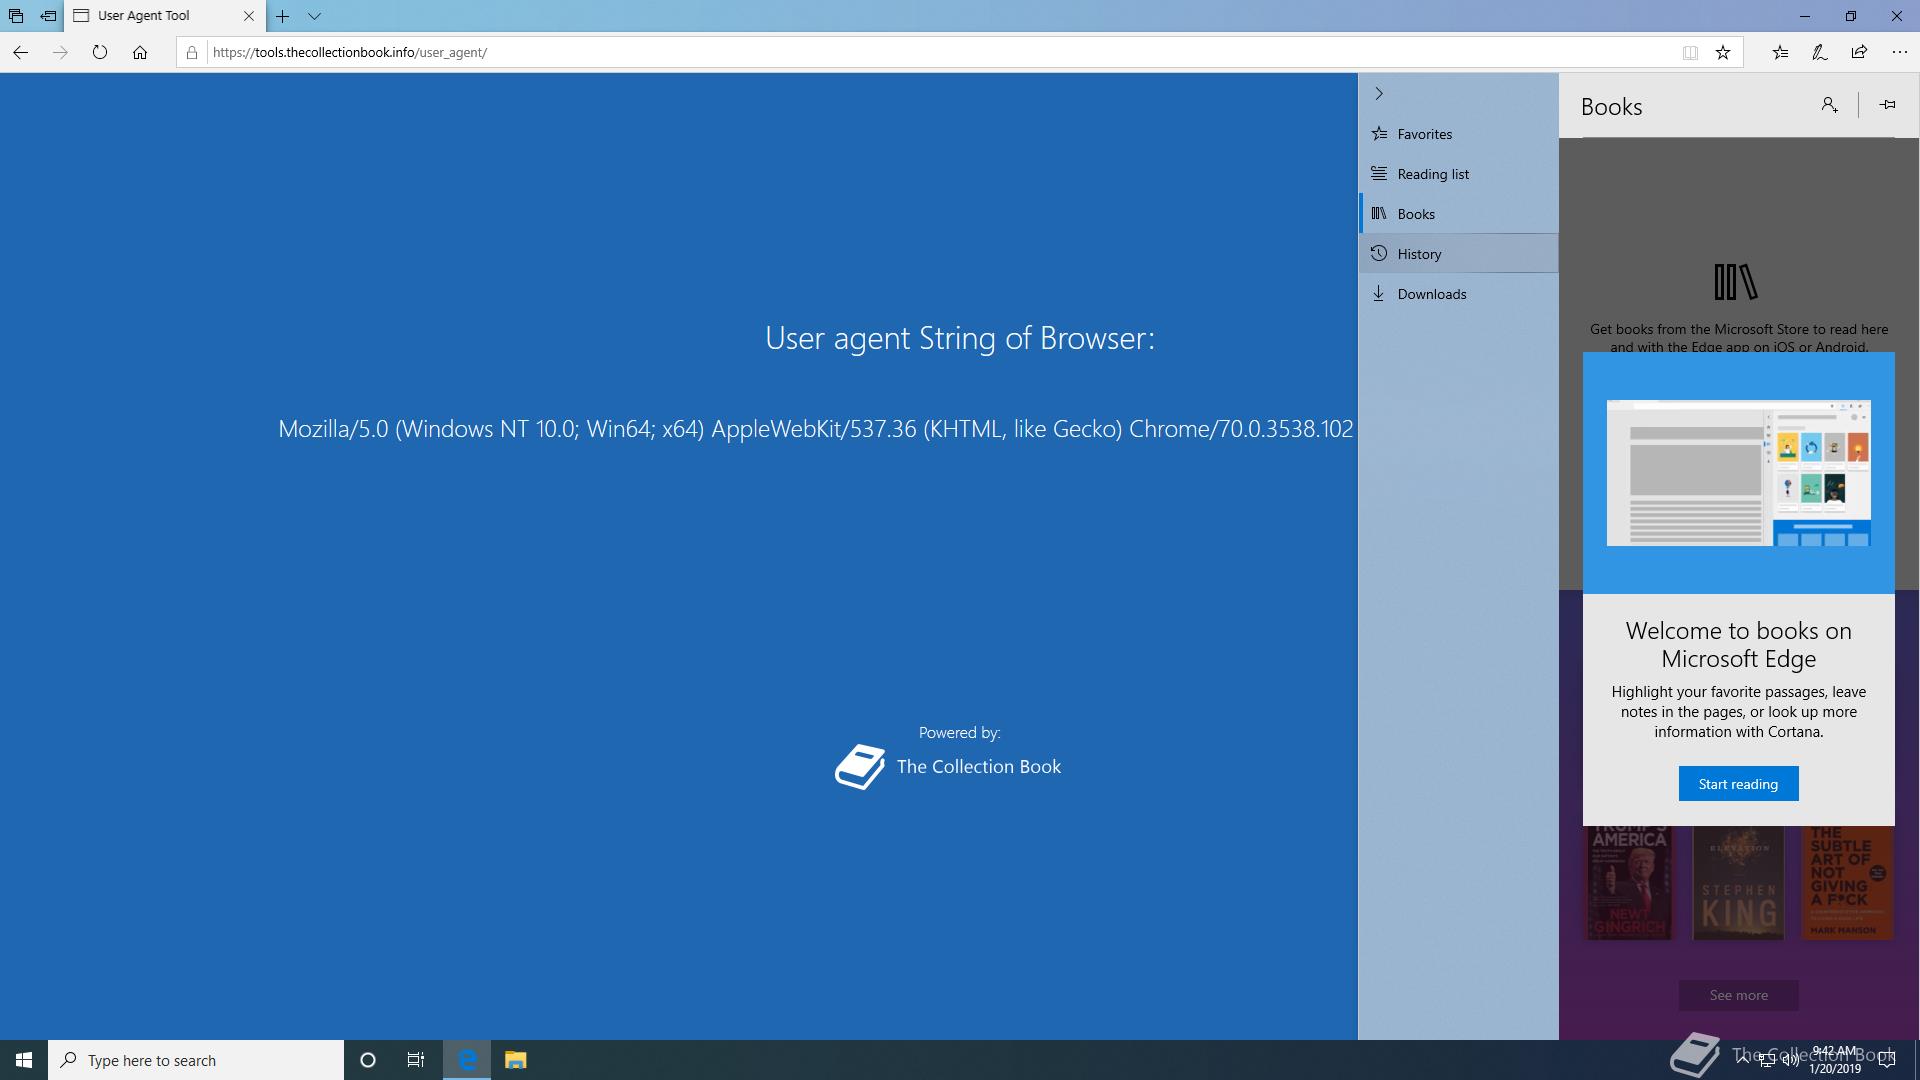The height and width of the screenshot is (1080, 1920).
Task: Minimize the Edge window
Action: pyautogui.click(x=1805, y=16)
